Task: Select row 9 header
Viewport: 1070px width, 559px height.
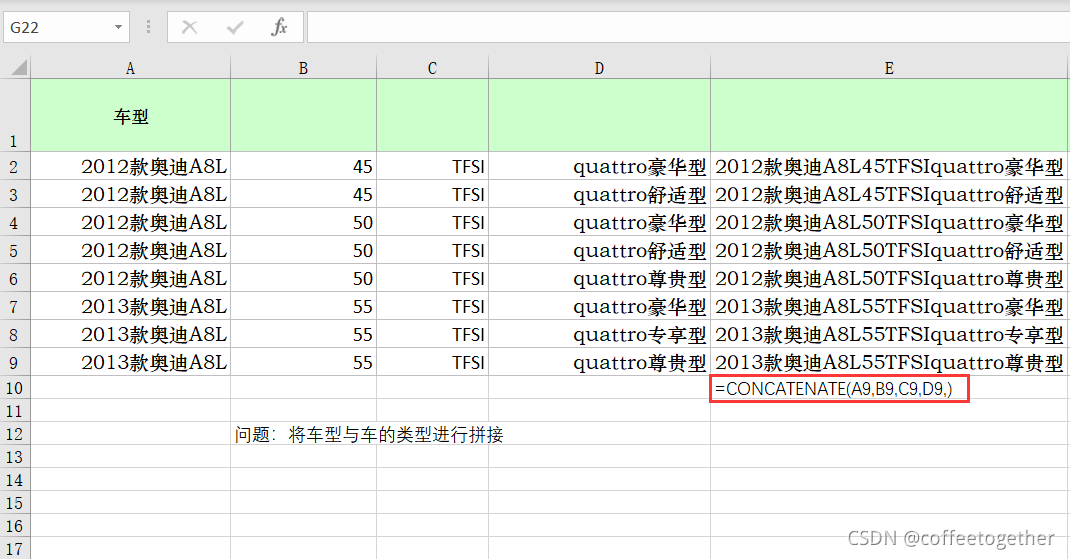Action: tap(15, 362)
